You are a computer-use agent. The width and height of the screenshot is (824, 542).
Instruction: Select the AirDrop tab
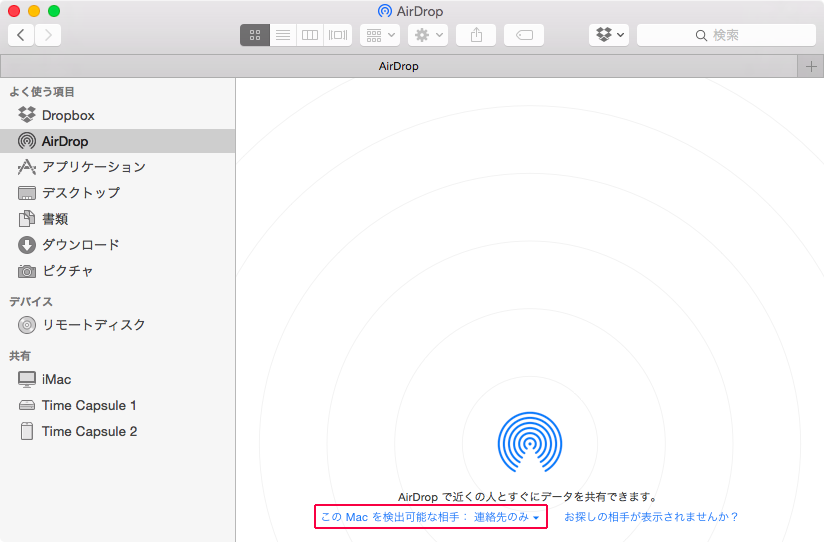pyautogui.click(x=398, y=66)
